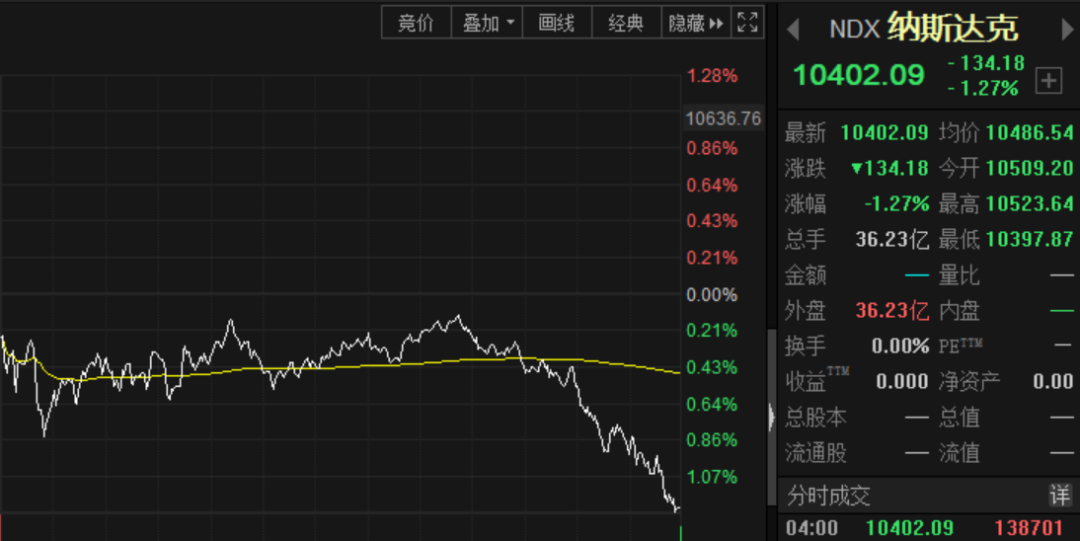Click the 分时成交 section header
The width and height of the screenshot is (1080, 541).
[x=829, y=495]
